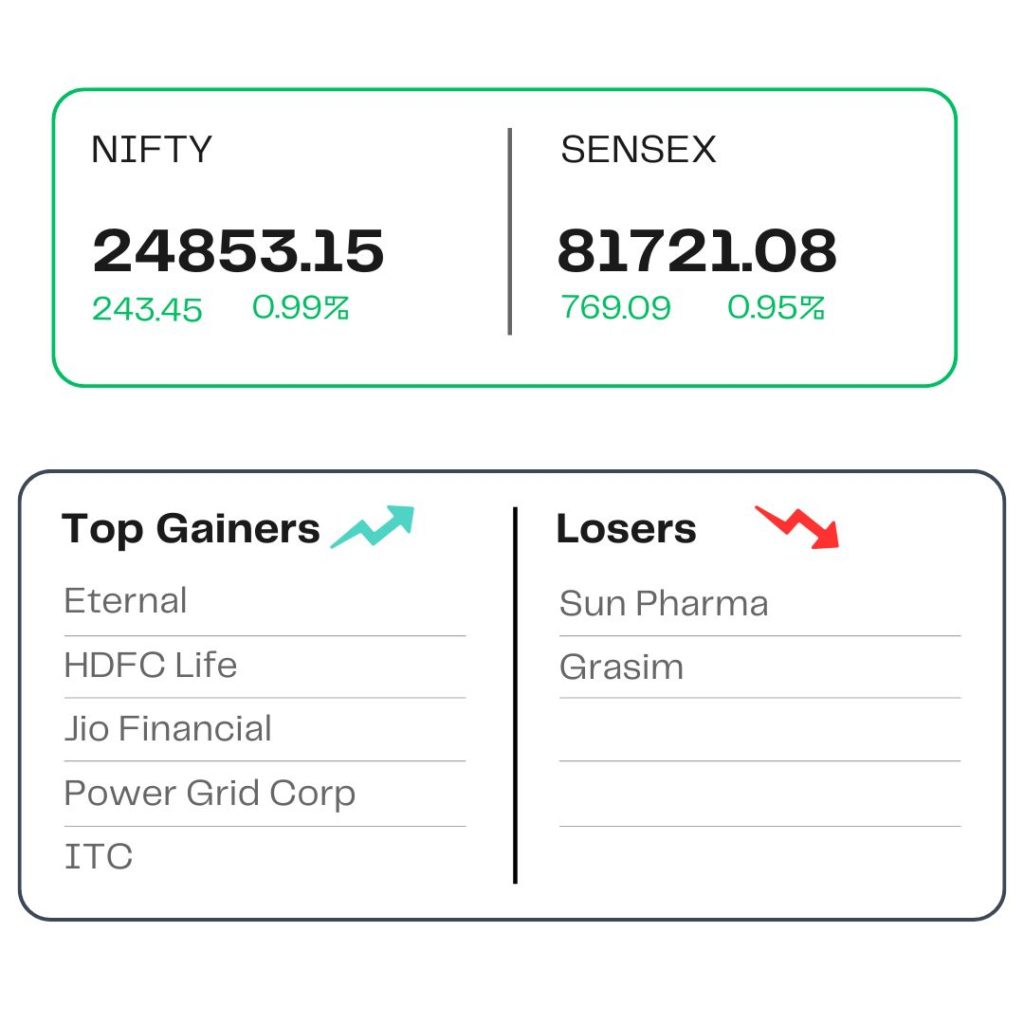The height and width of the screenshot is (1024, 1024).
Task: Click the empty third losers row
Action: point(760,729)
